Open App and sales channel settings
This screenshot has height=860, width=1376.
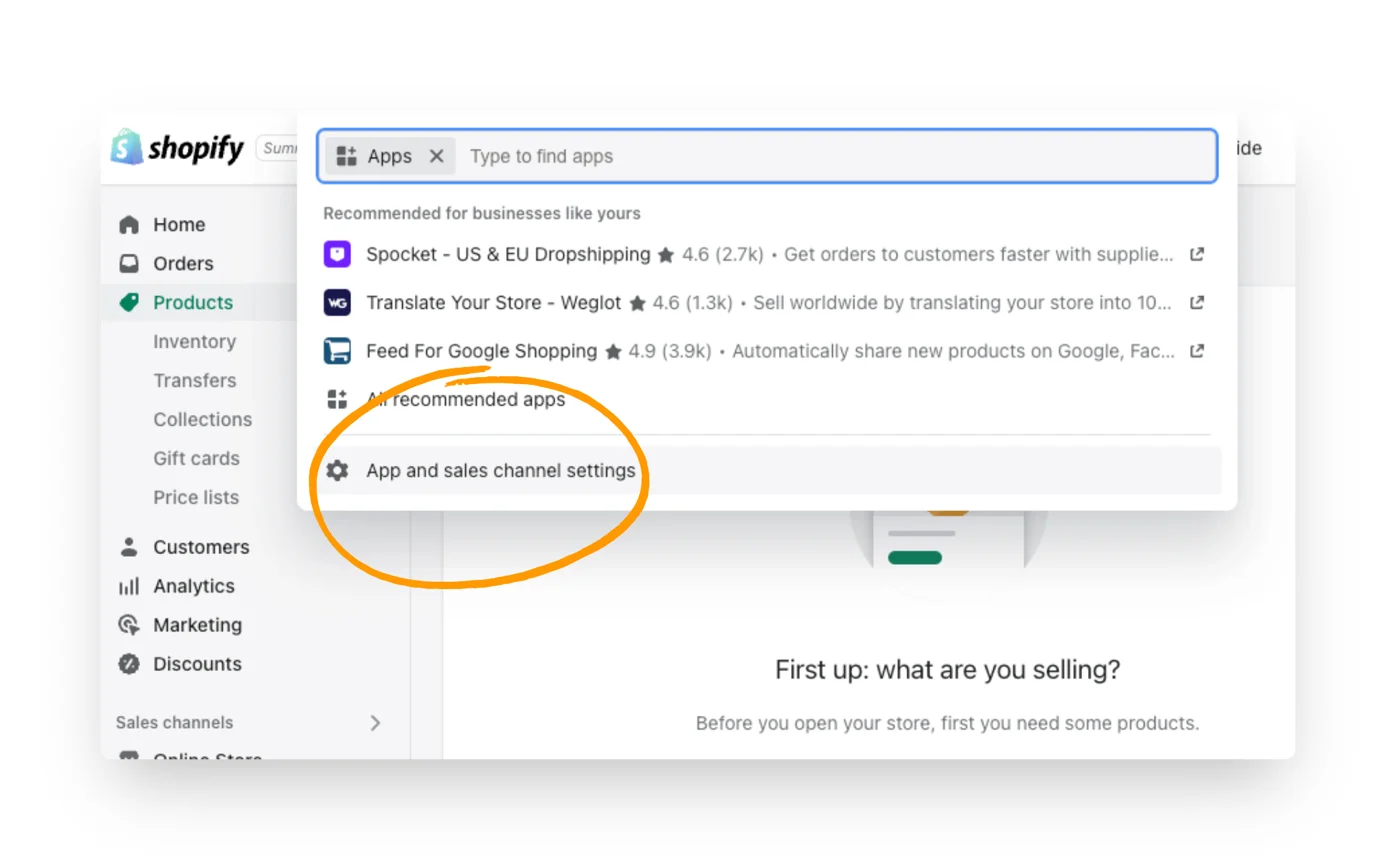click(500, 470)
